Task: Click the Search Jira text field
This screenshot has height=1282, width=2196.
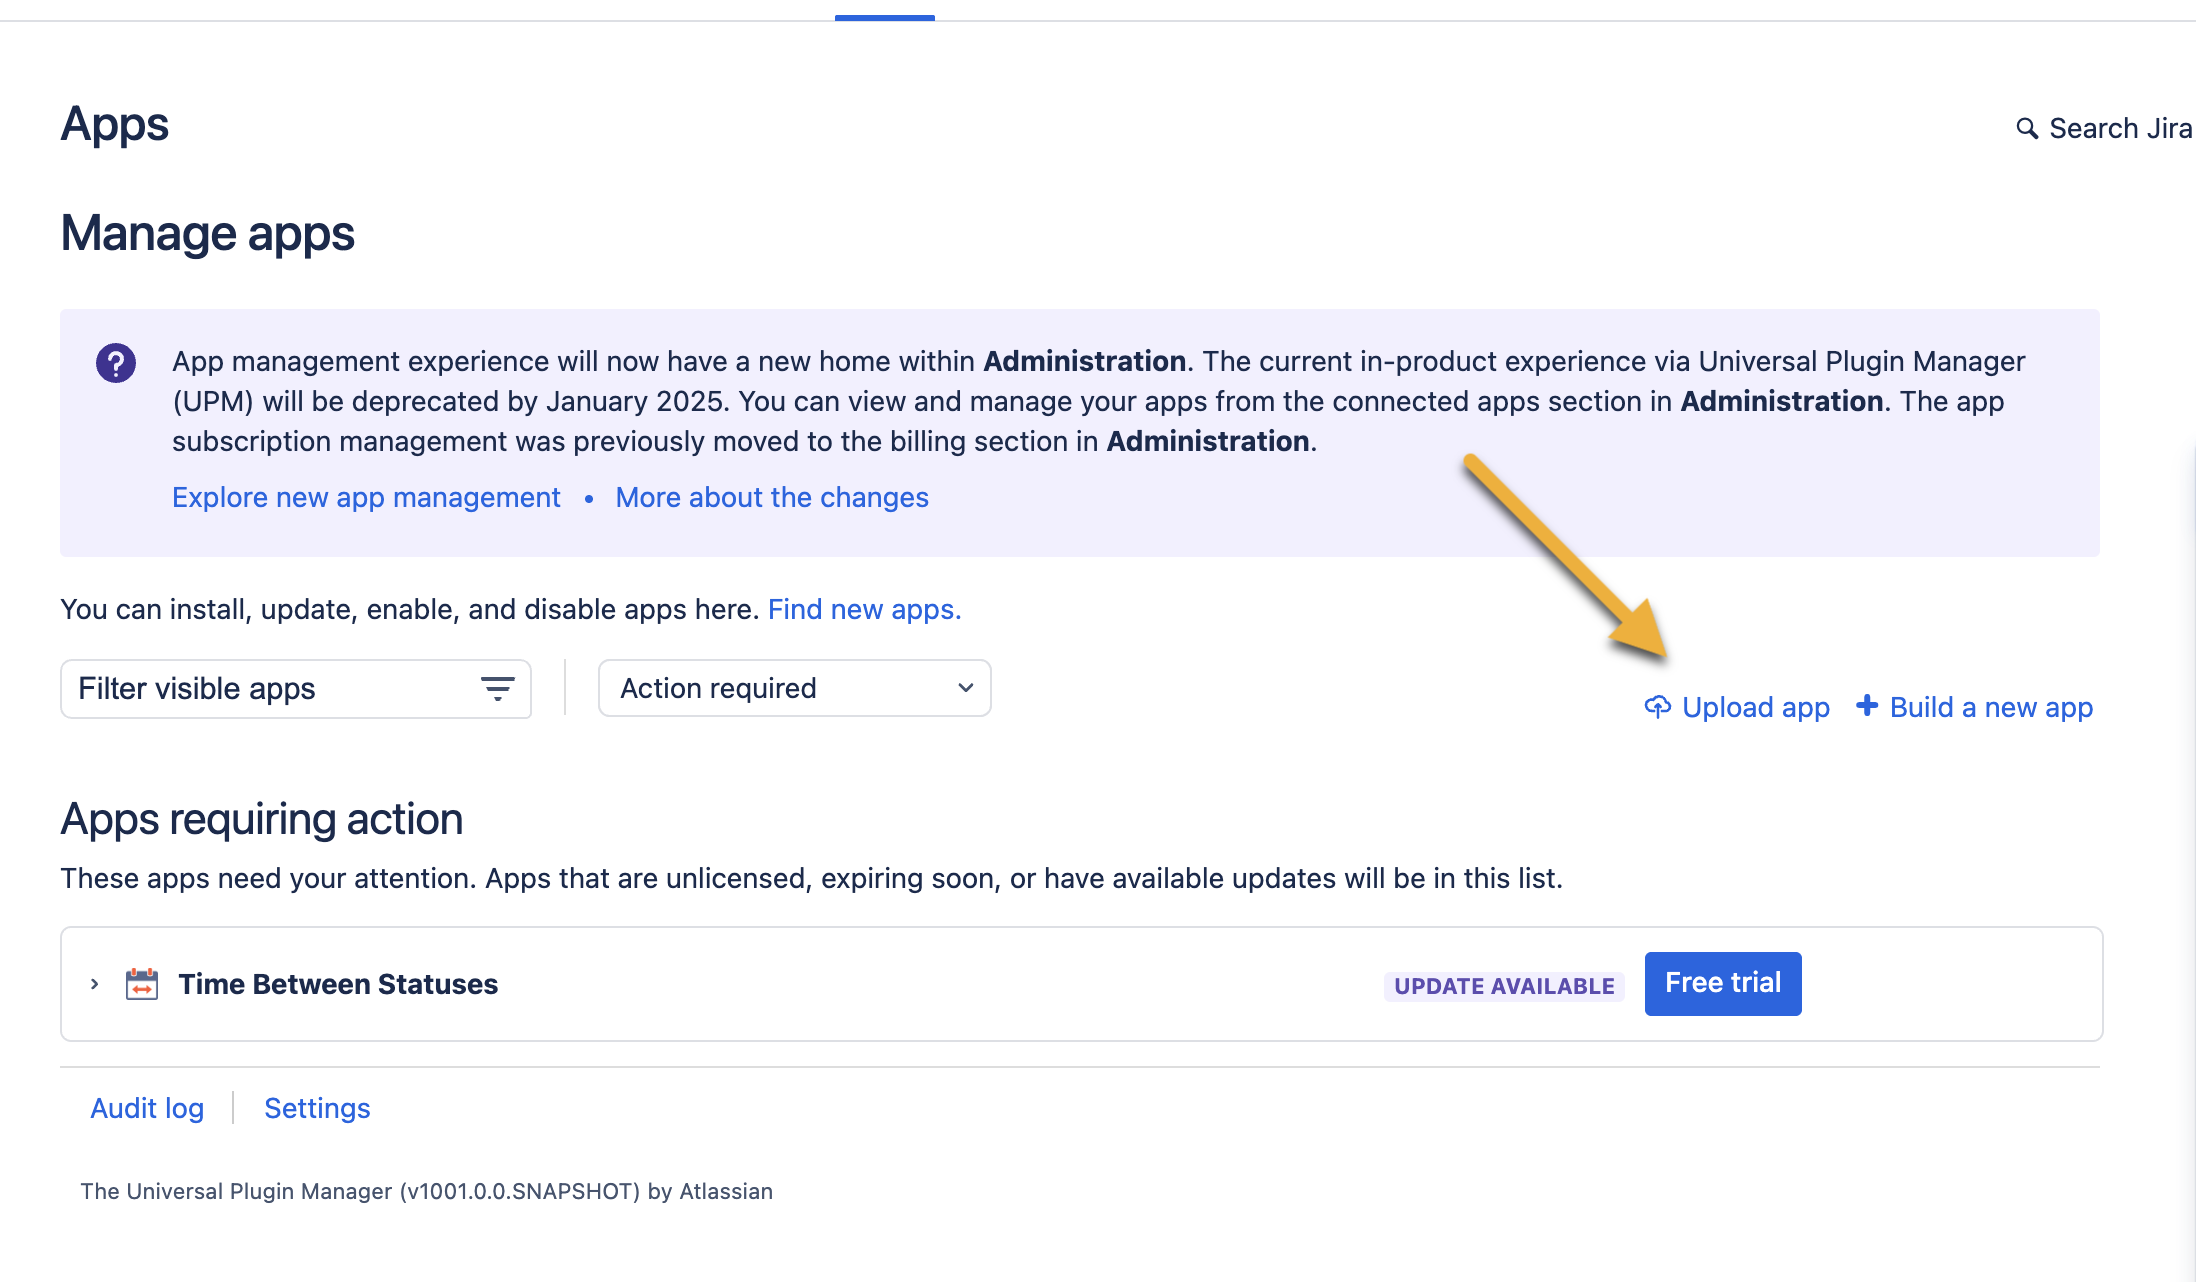Action: [x=2120, y=129]
